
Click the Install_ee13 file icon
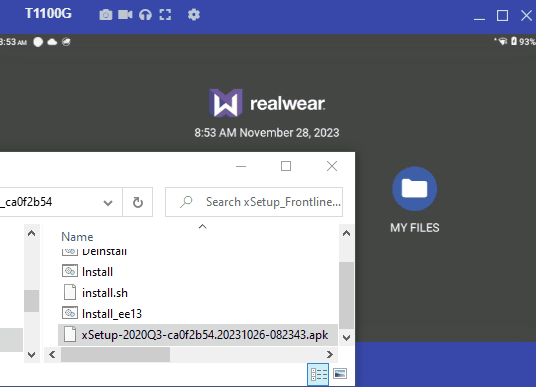[x=70, y=313]
